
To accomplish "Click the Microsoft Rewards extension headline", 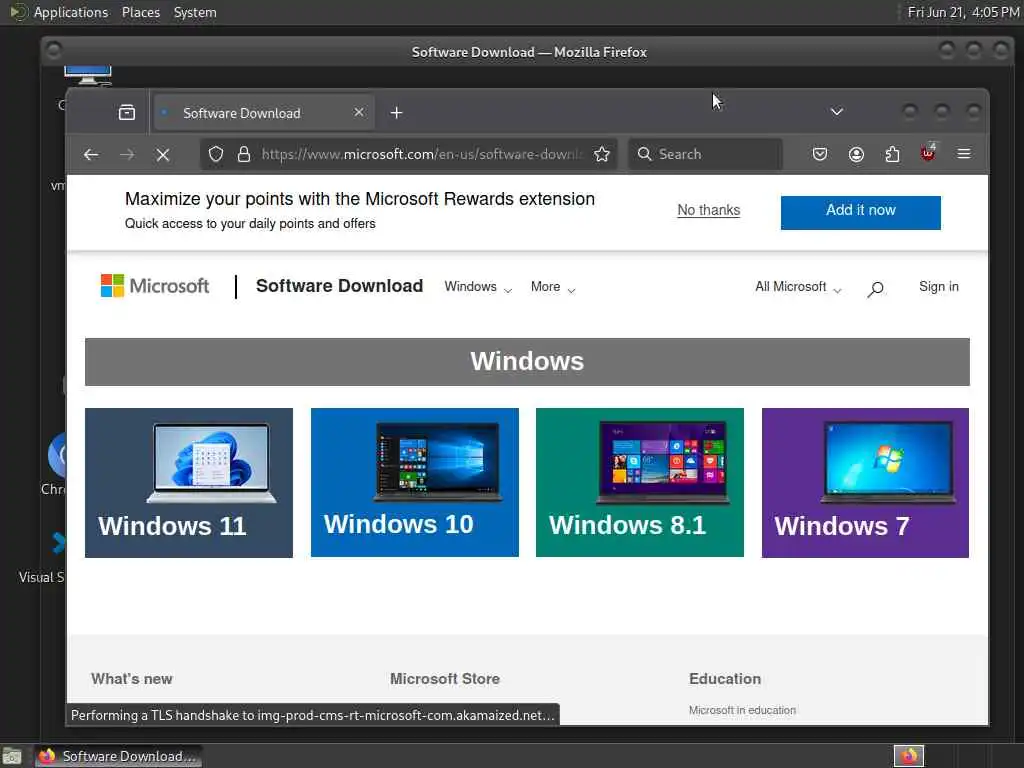I will 360,199.
